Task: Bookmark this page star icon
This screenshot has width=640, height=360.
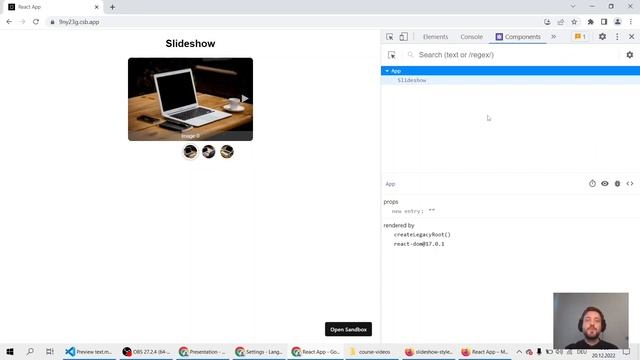Action: click(x=574, y=22)
